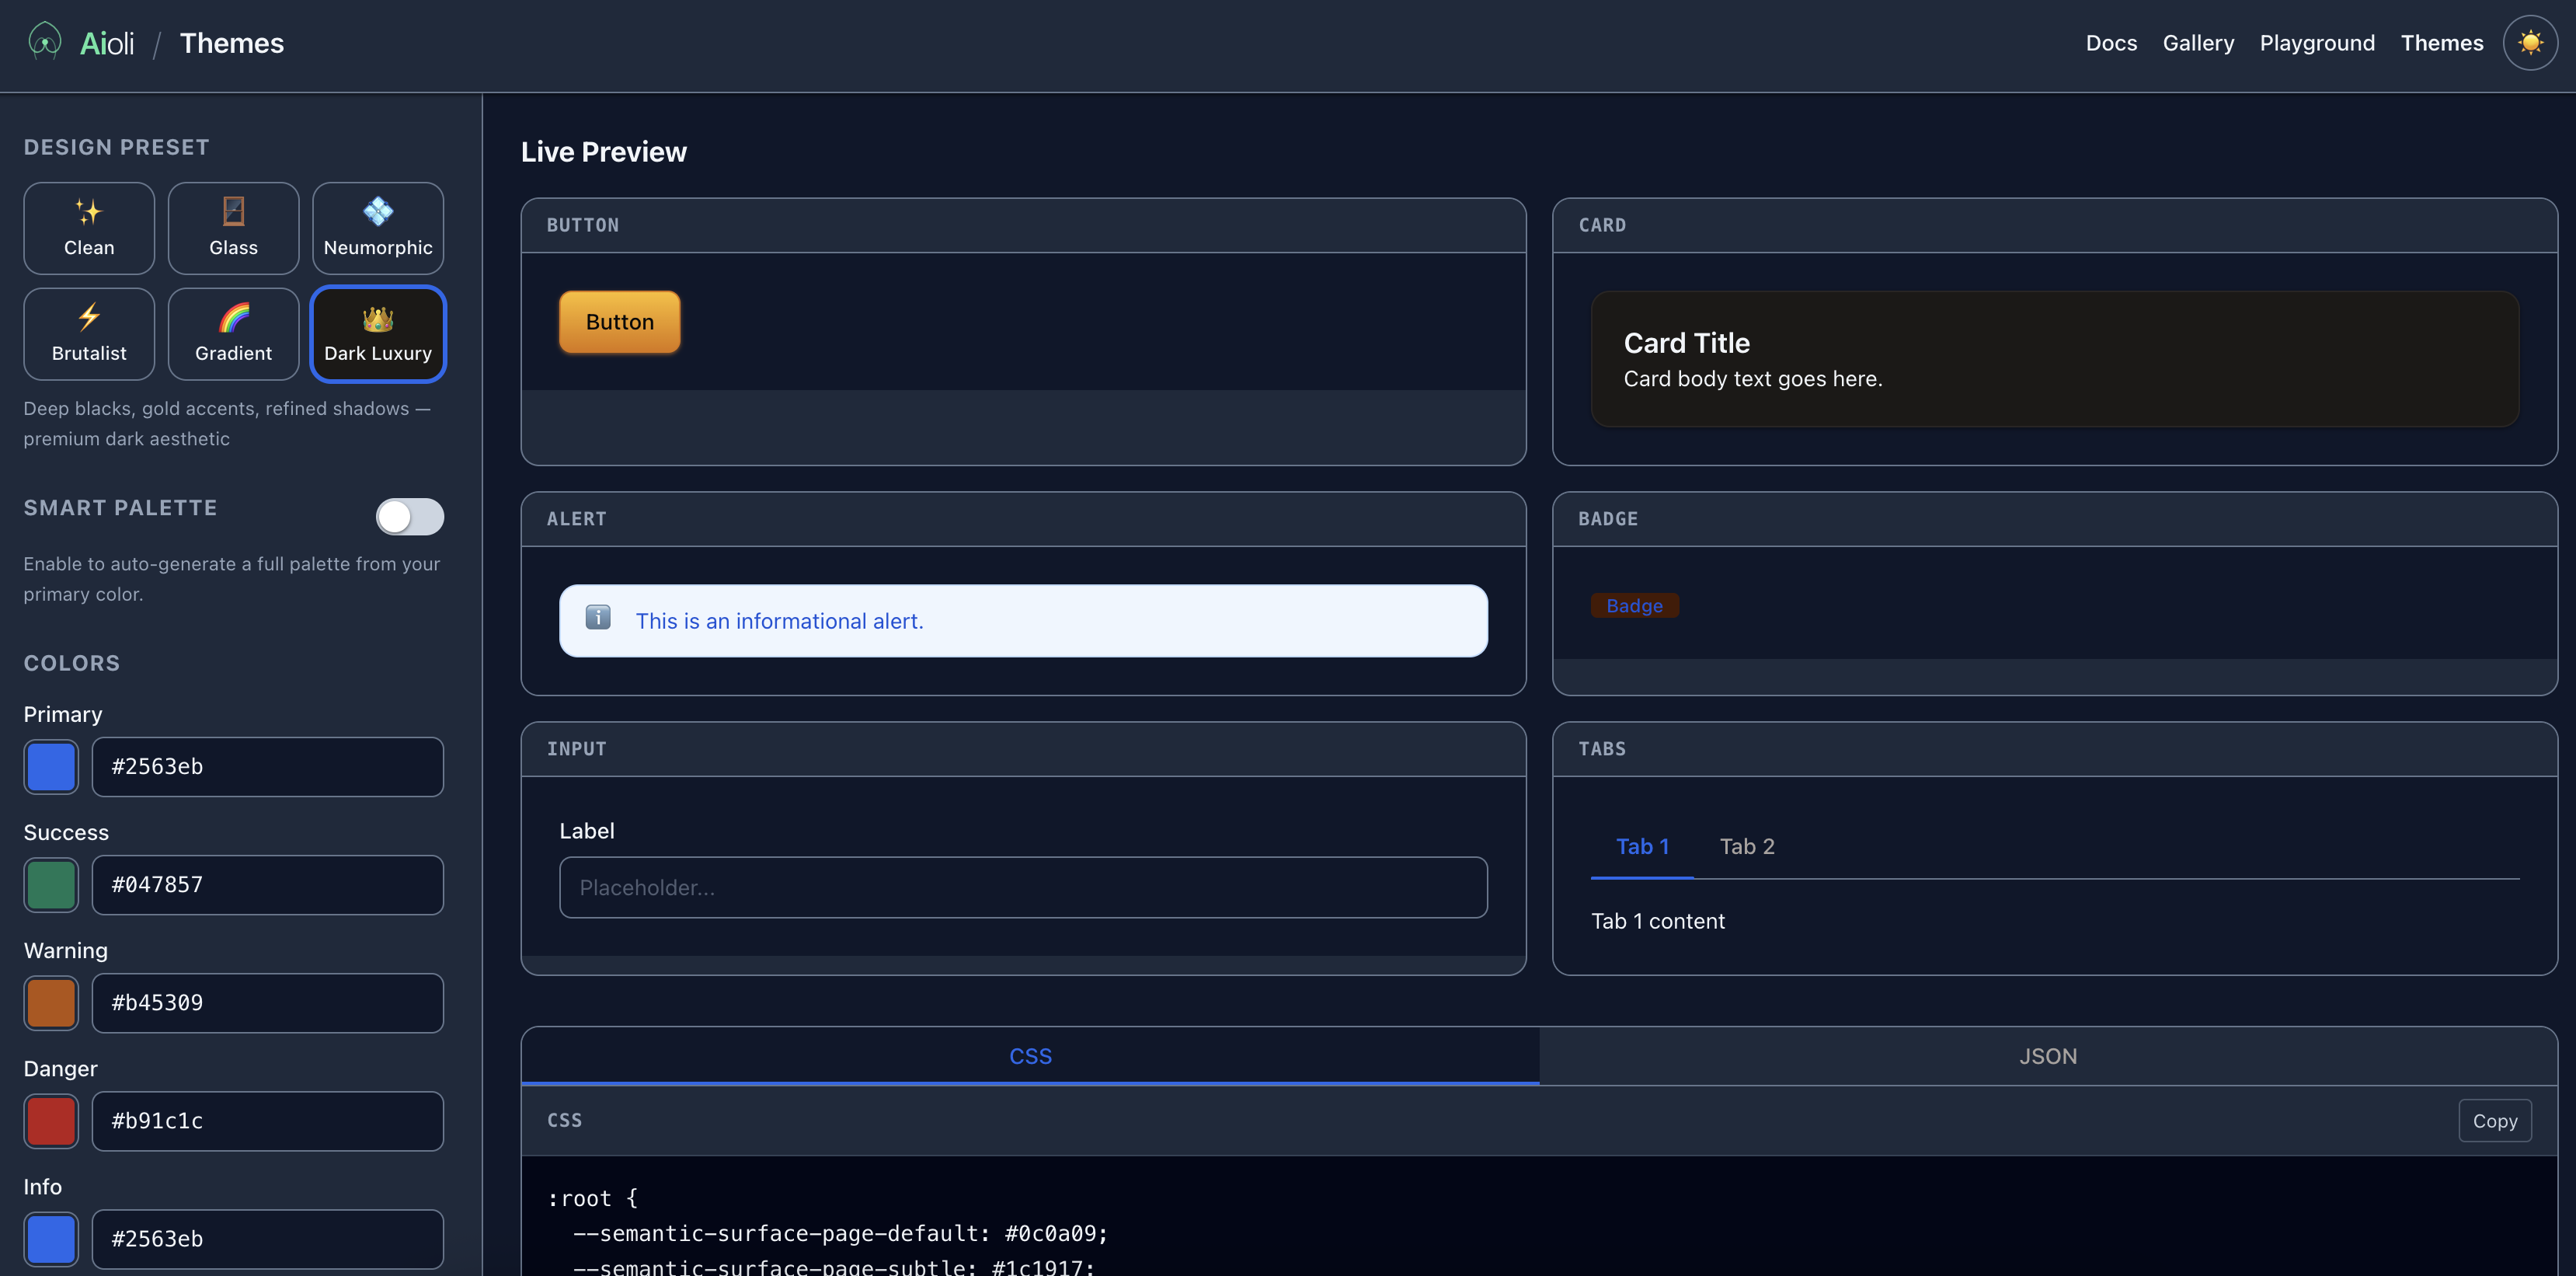Screen dimensions: 2576x1276
Task: Select the Gradient design preset
Action: [x=233, y=334]
